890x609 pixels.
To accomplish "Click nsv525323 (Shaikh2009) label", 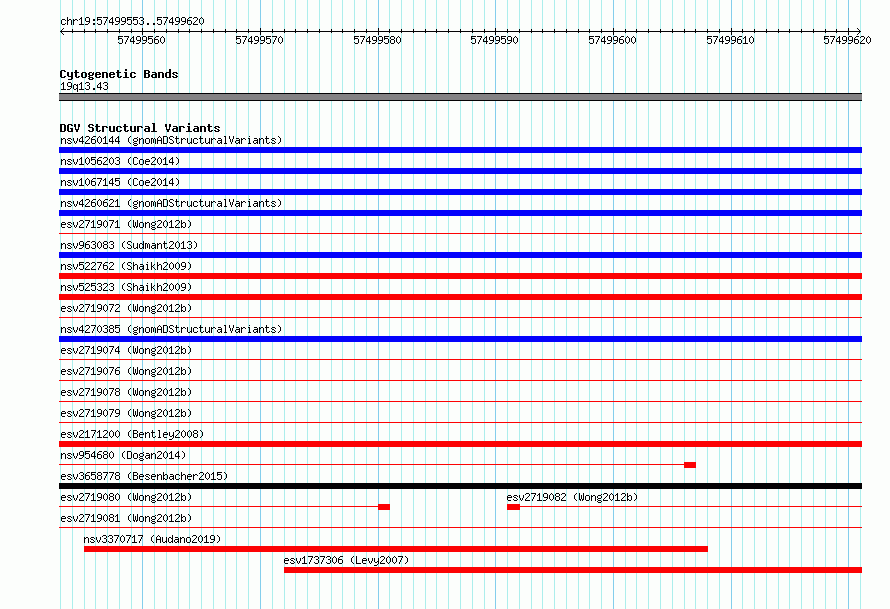I will [x=126, y=287].
